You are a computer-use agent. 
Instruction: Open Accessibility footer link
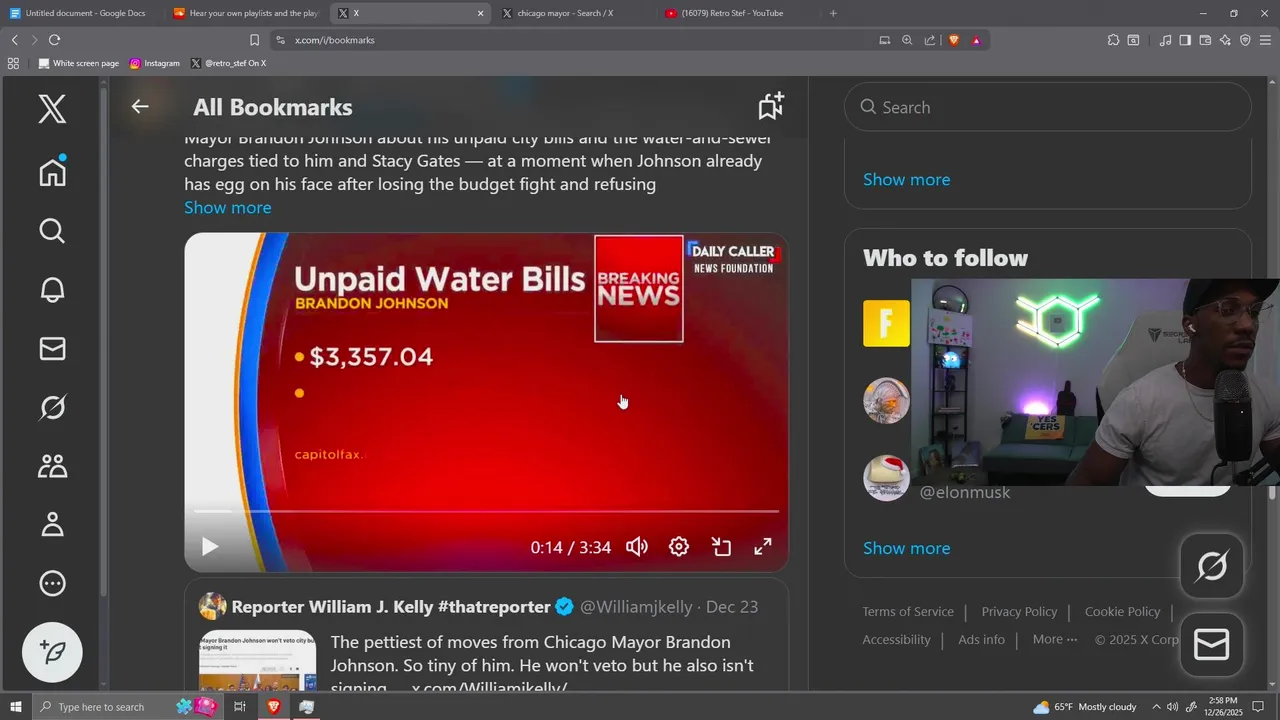(x=896, y=639)
